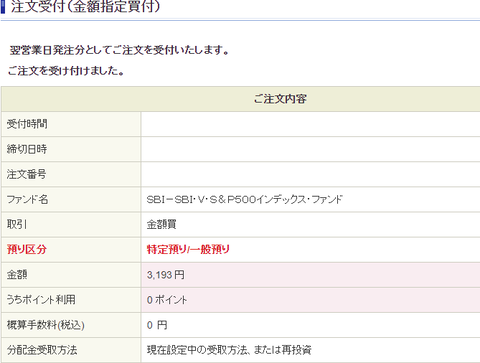This screenshot has width=480, height=363.
Task: Click the message ご注文を受け付けました。
Action: (66, 71)
